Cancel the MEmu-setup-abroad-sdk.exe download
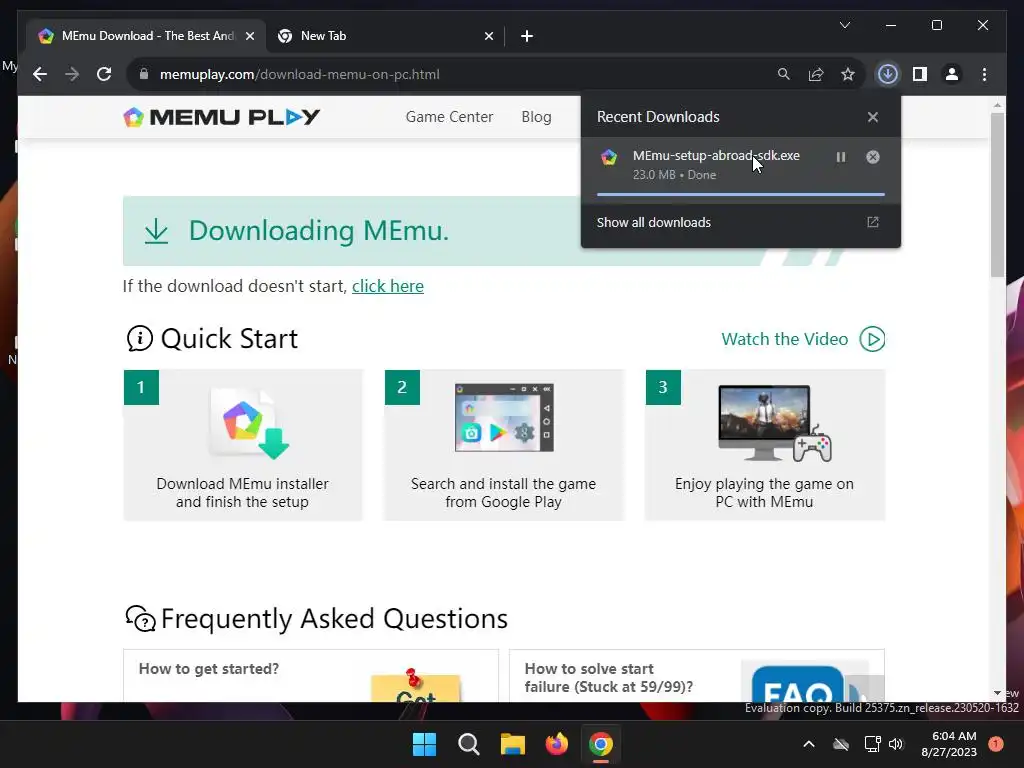 pos(872,157)
